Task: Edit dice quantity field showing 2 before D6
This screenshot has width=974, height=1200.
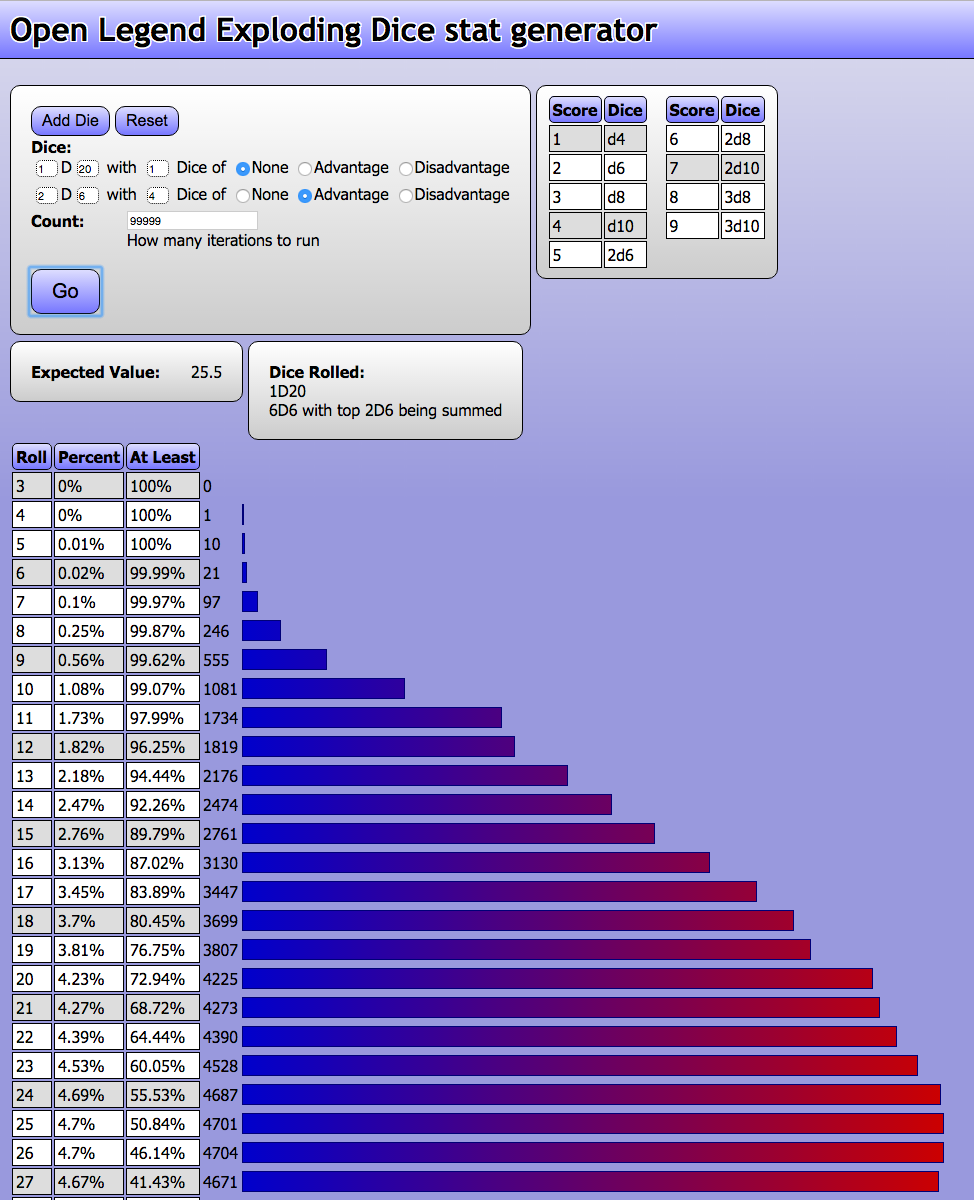Action: [x=46, y=195]
